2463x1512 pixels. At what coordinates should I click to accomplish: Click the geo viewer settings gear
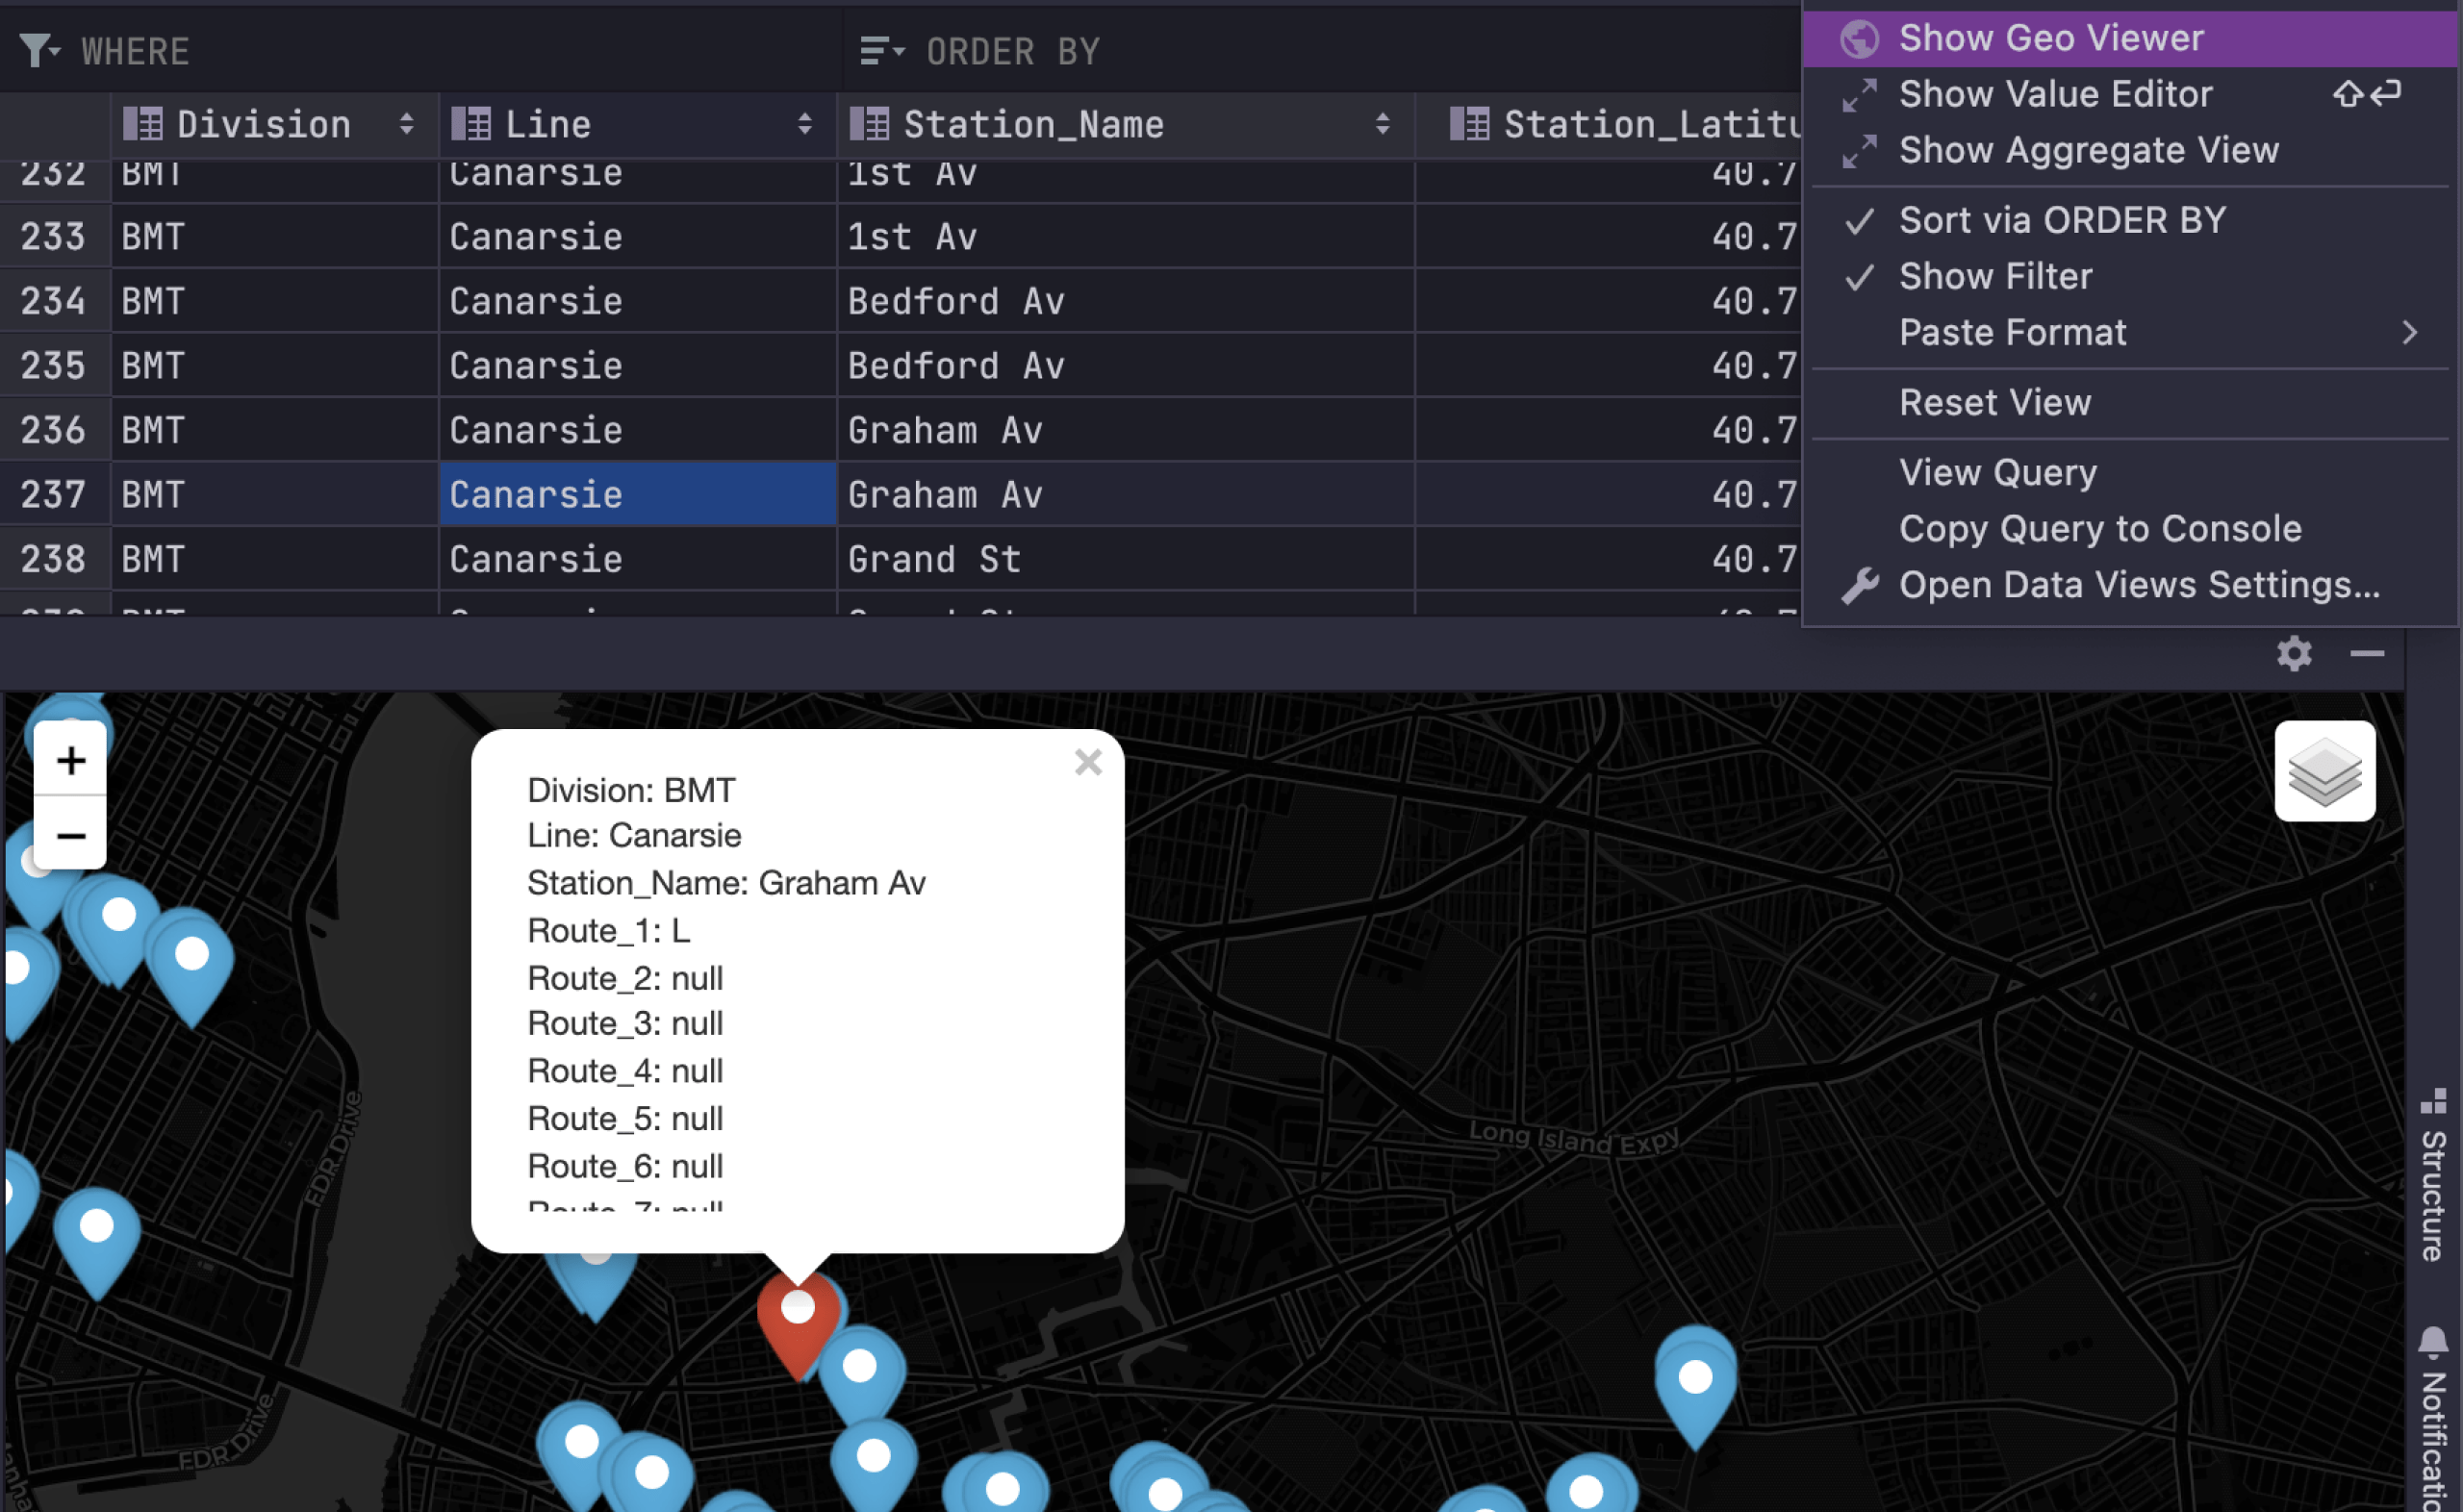(x=2294, y=653)
